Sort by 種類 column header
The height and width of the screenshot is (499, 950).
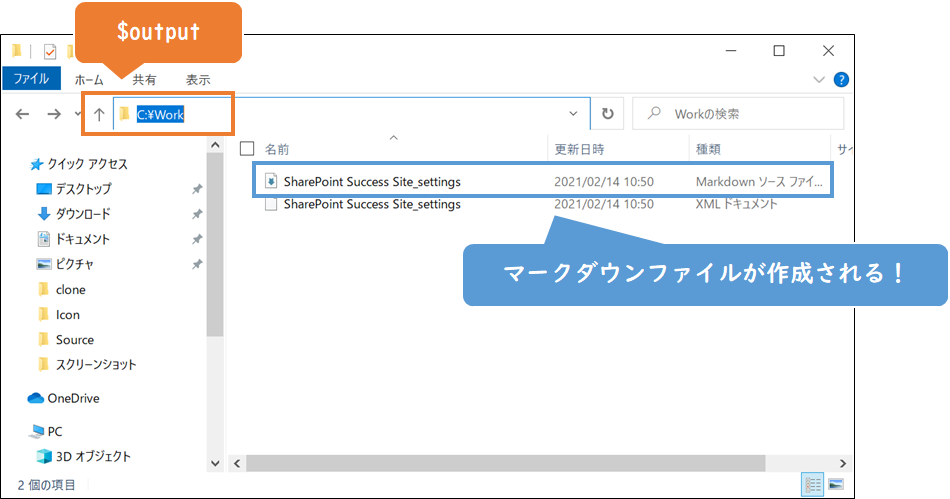pos(708,150)
